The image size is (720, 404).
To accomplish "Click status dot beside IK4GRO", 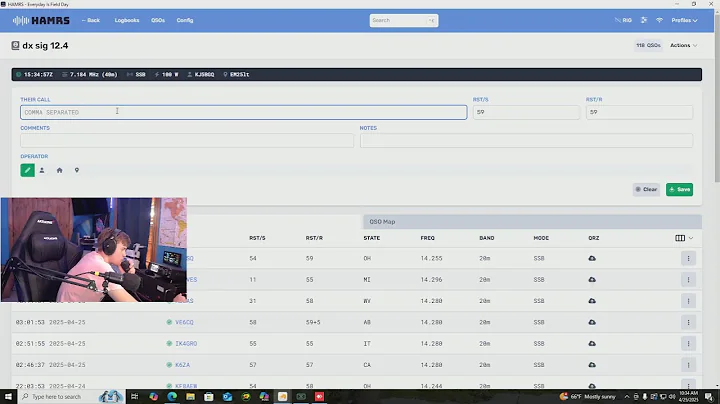I will [x=169, y=343].
